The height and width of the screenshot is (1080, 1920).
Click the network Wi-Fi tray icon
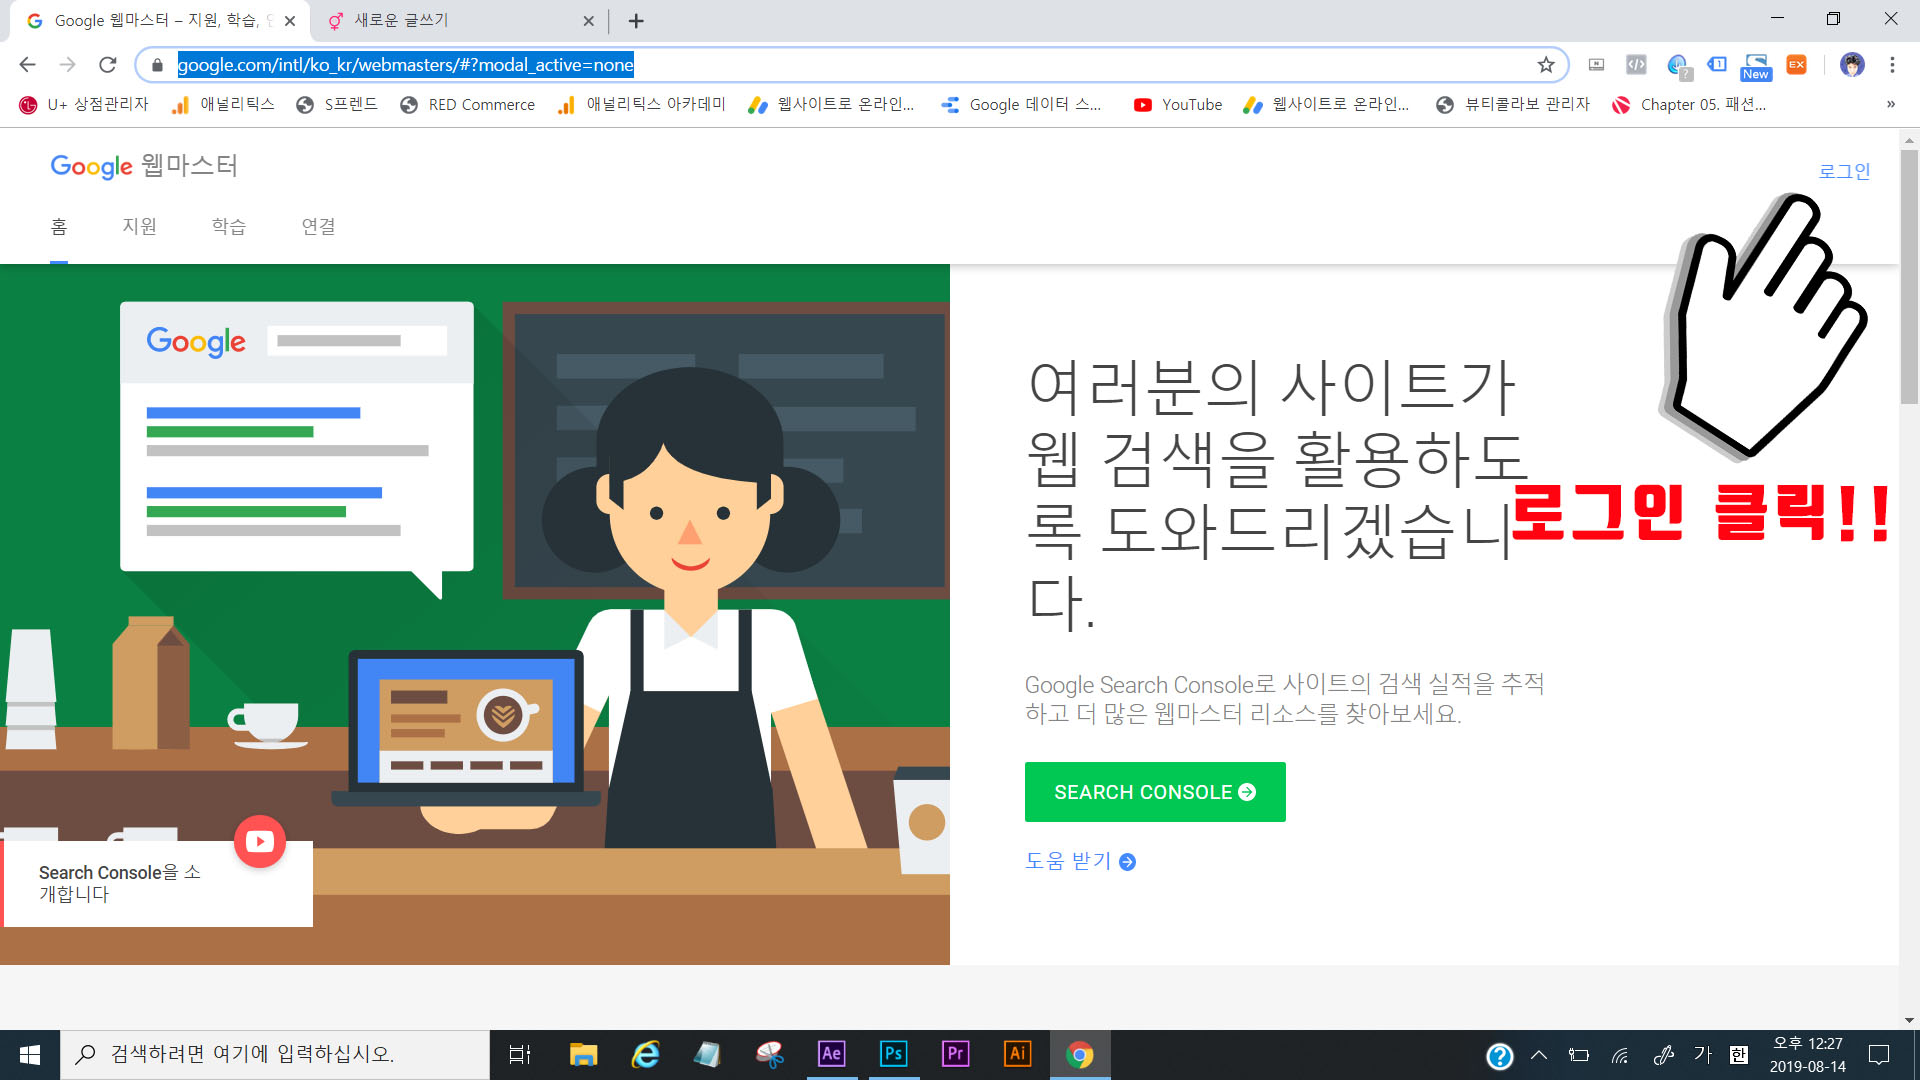(1620, 1055)
